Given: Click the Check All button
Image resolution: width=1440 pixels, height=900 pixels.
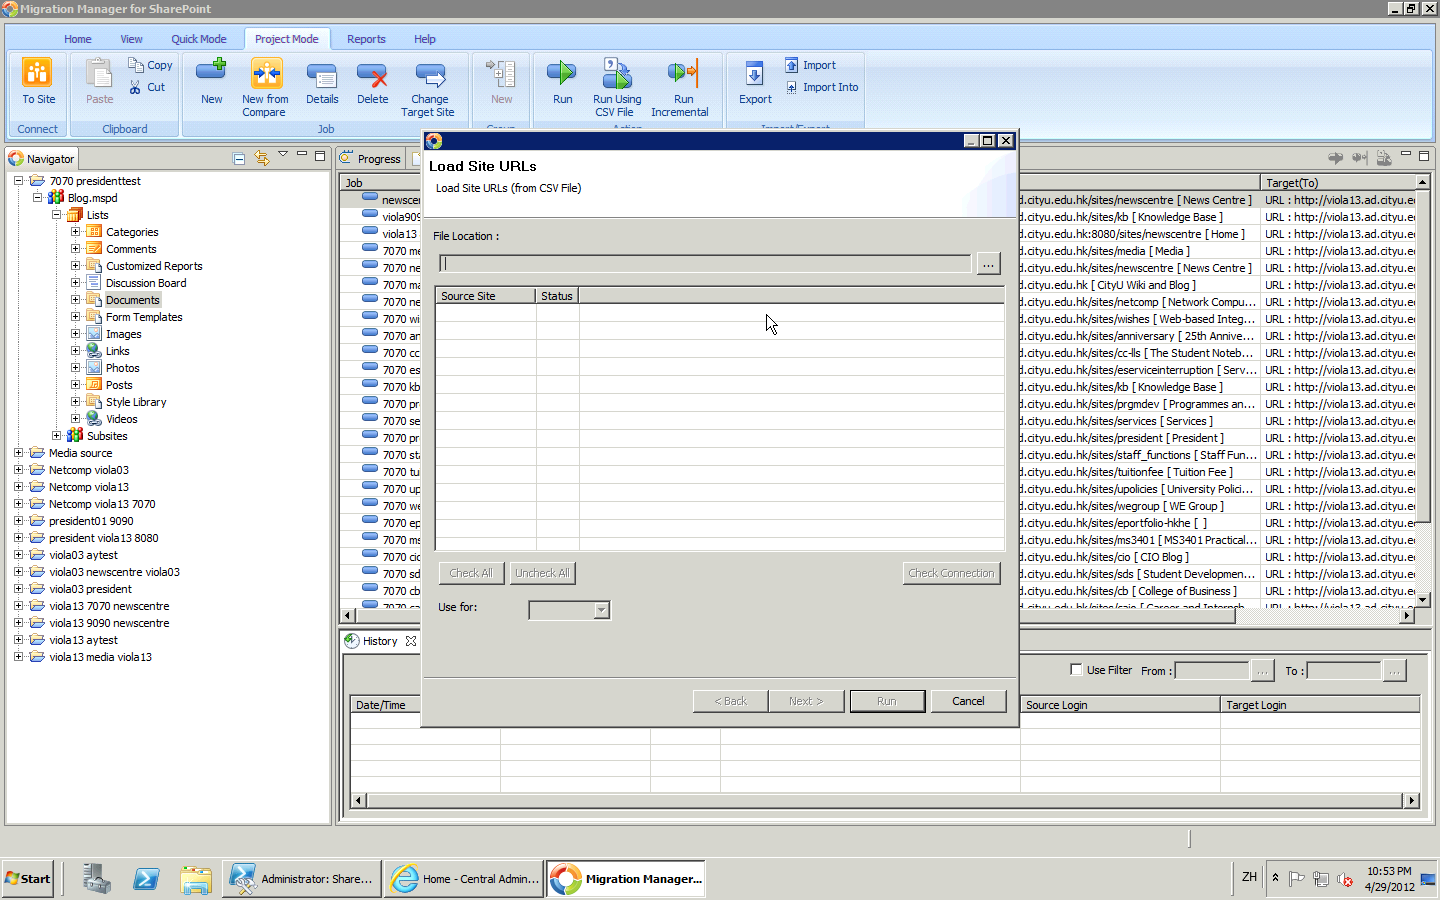Looking at the screenshot, I should [x=471, y=573].
